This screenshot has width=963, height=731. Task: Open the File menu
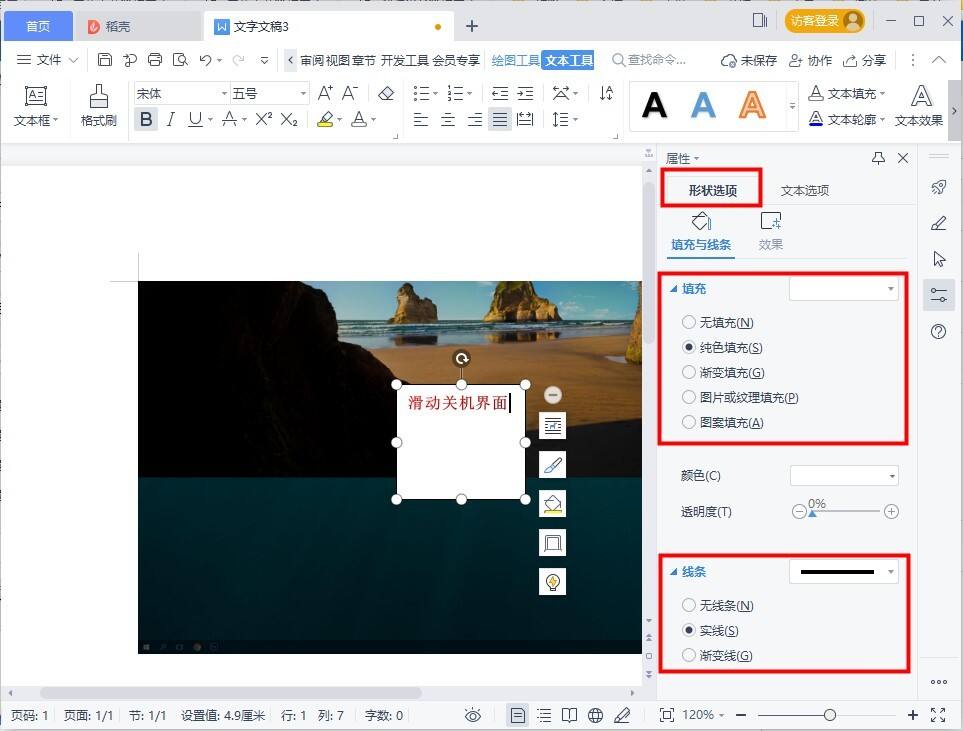[48, 60]
